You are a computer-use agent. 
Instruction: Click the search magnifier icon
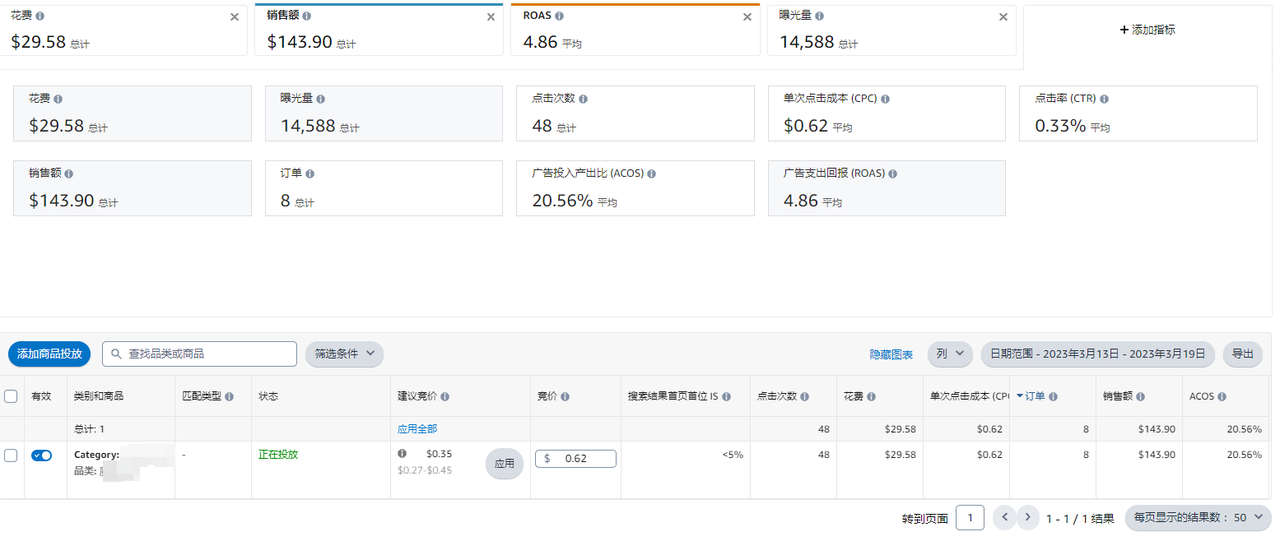tap(117, 354)
